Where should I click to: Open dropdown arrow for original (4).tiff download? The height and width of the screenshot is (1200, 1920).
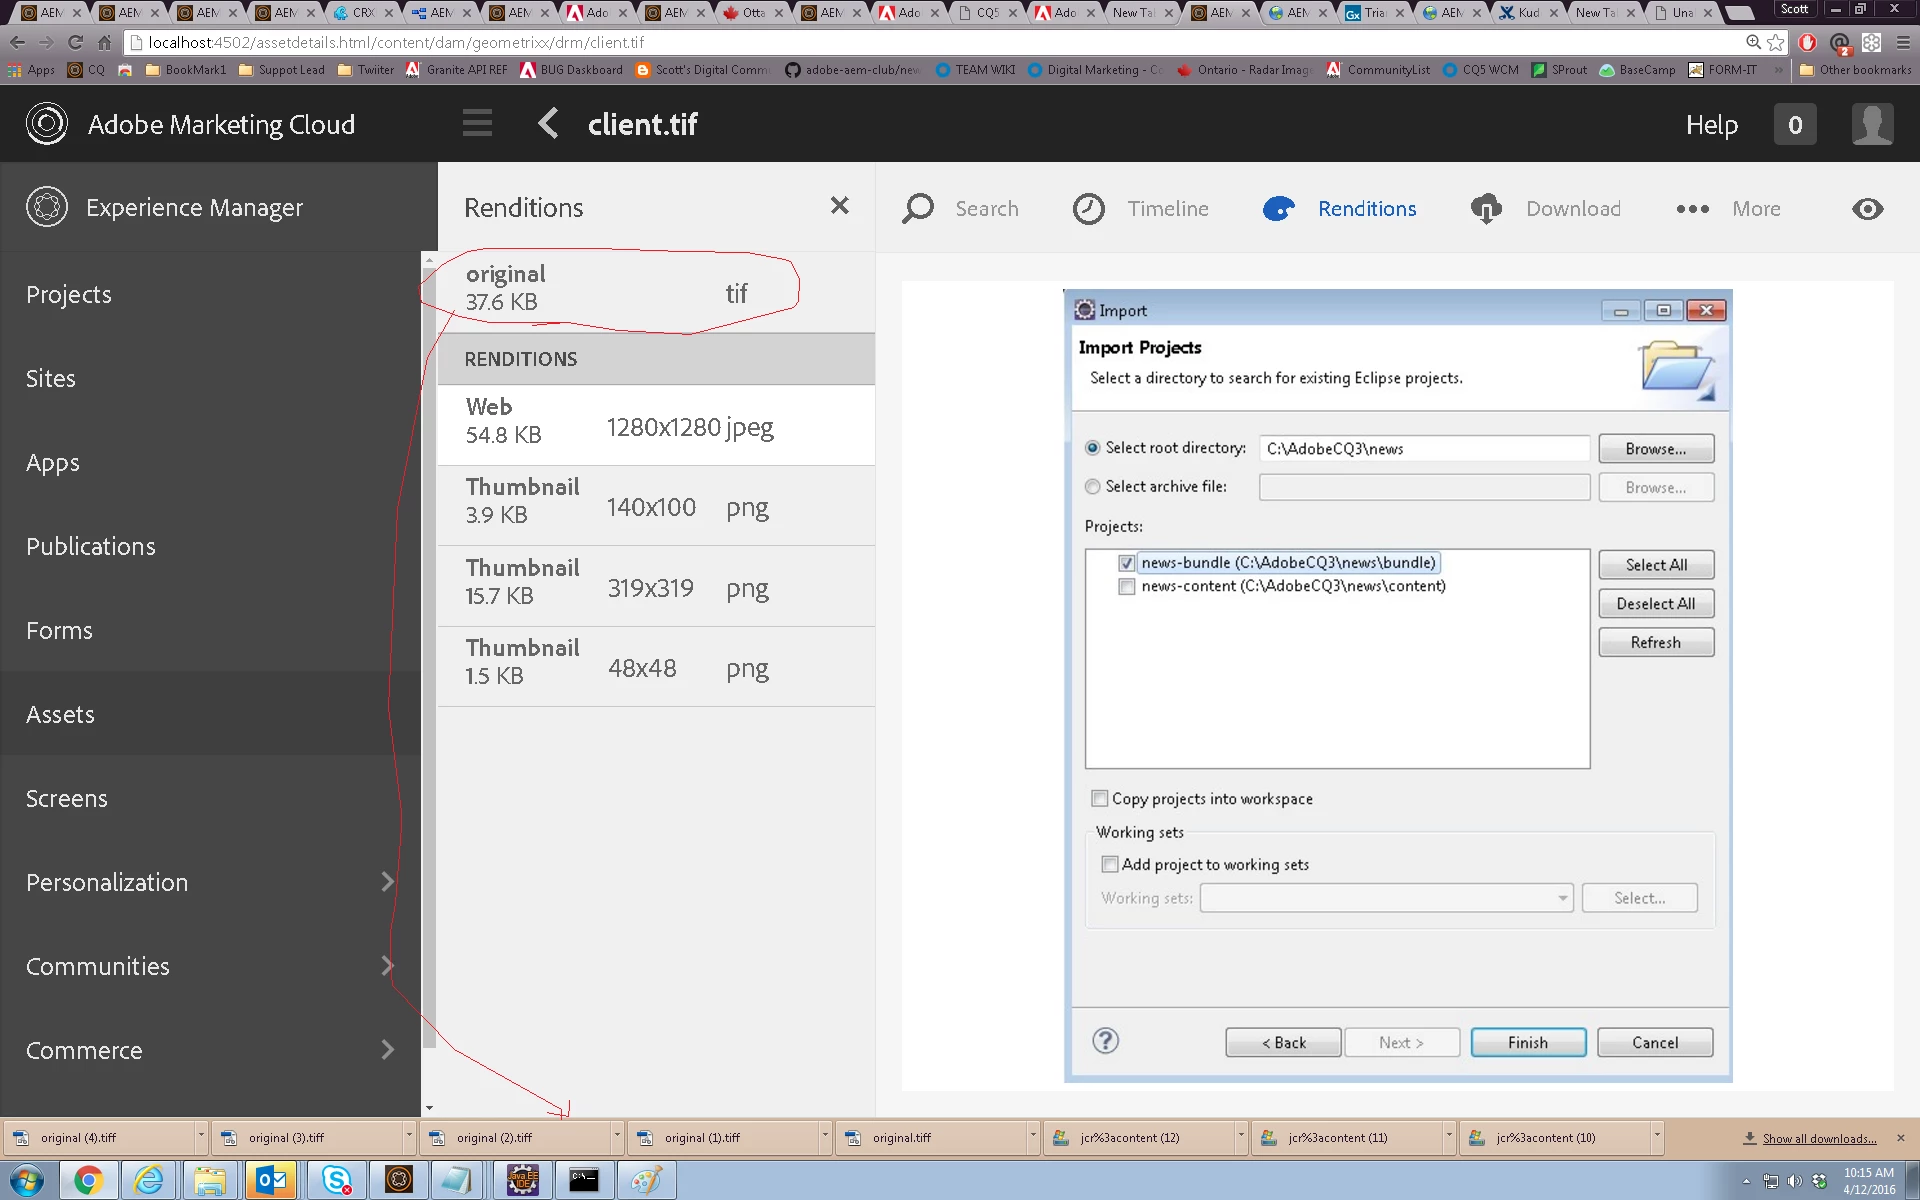pyautogui.click(x=201, y=1137)
